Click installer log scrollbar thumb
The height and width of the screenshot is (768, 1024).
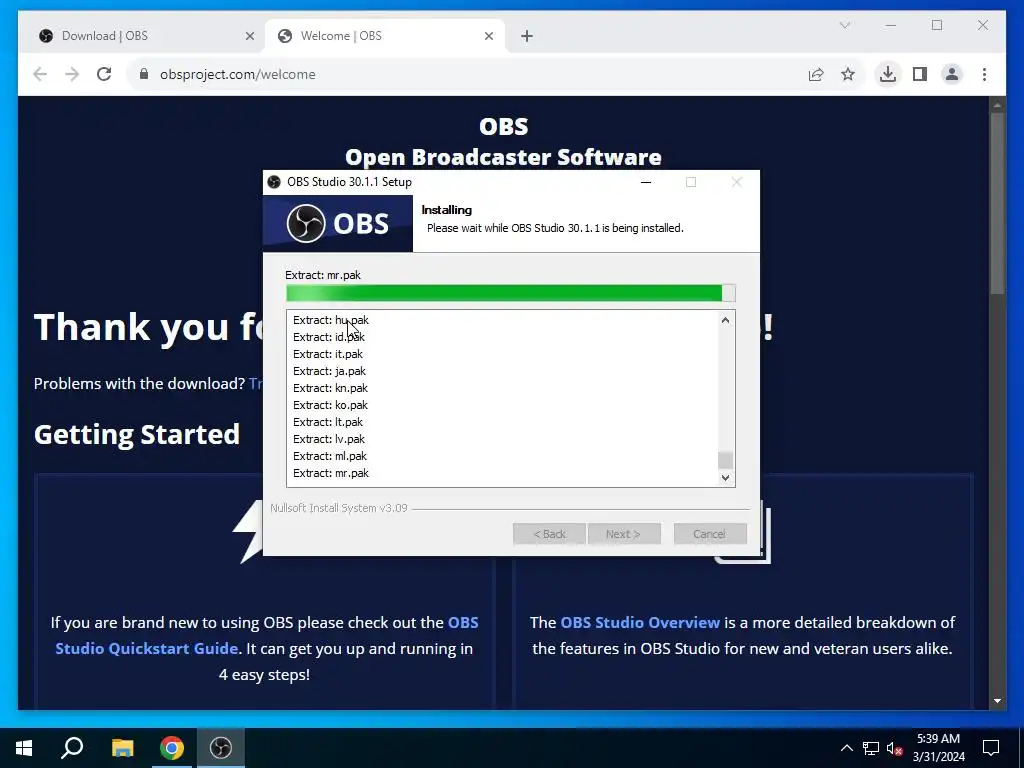point(726,460)
